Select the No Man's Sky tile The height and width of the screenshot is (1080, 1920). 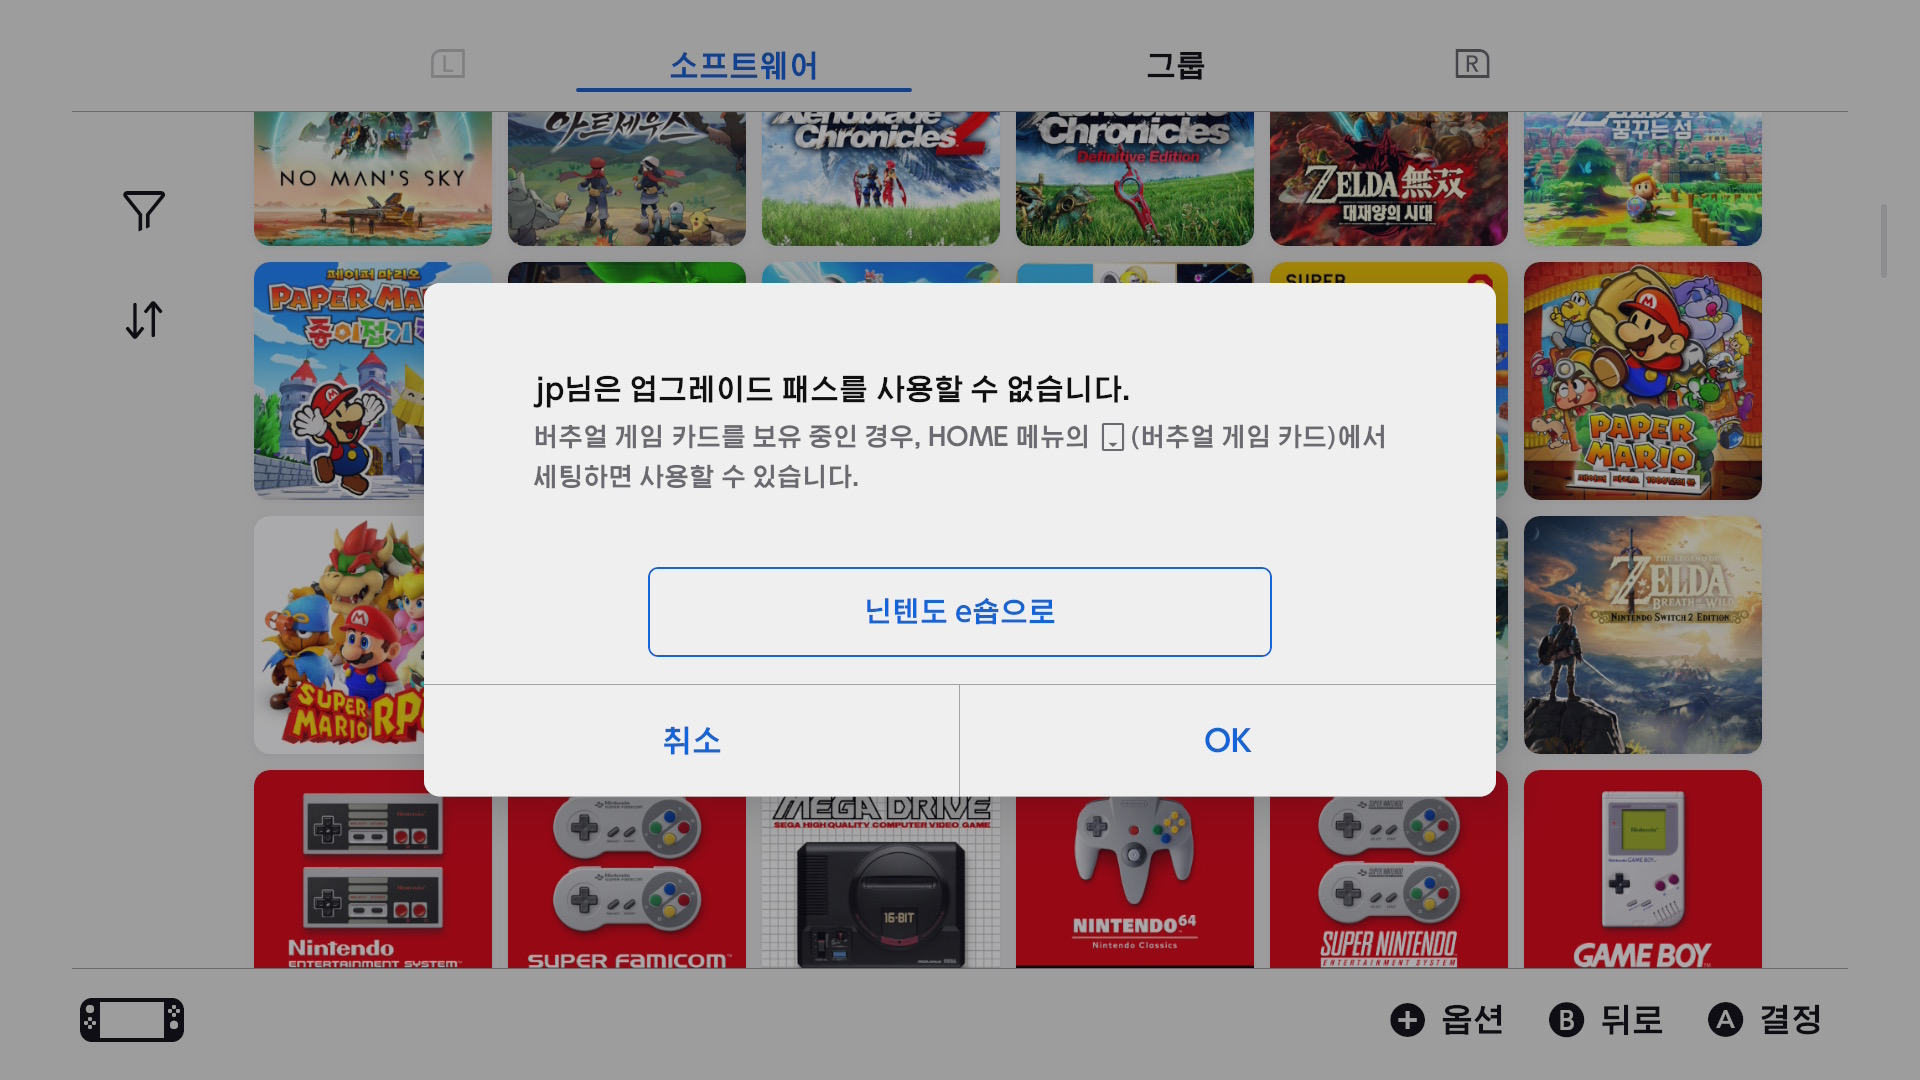pos(373,179)
